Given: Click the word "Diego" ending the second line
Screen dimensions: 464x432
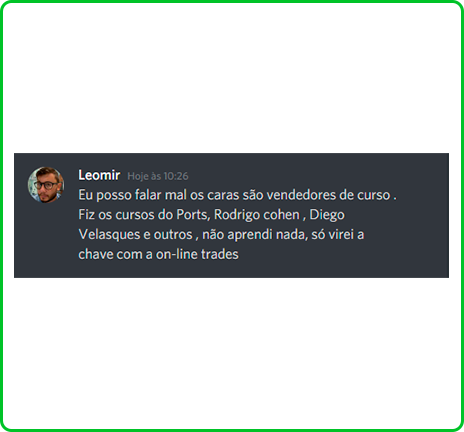Looking at the screenshot, I should click(x=327, y=215).
